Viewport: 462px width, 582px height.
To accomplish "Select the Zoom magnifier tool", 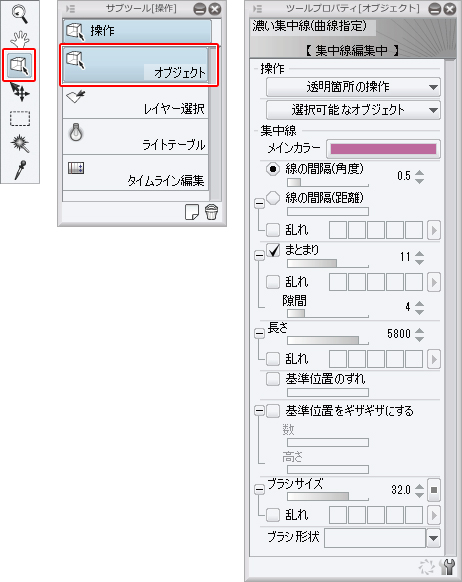I will pyautogui.click(x=19, y=14).
